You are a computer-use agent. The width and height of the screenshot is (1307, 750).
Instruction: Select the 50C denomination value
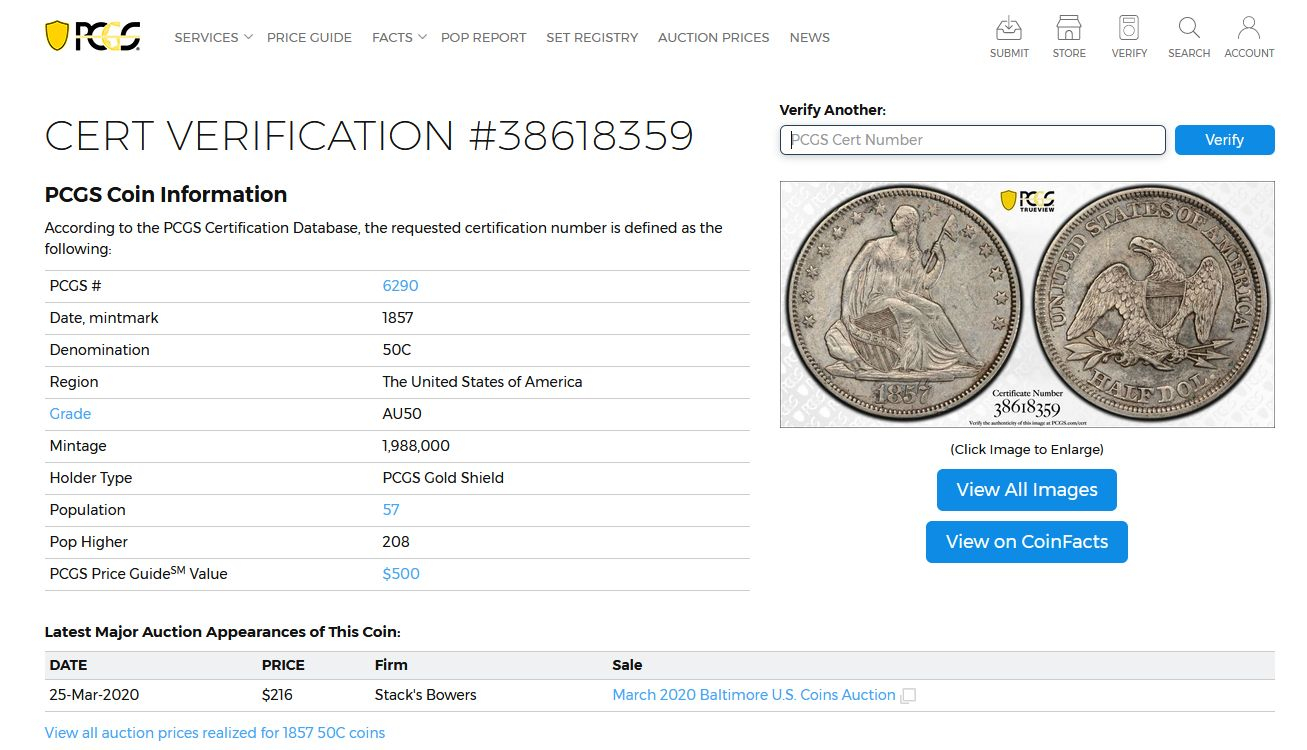tap(397, 350)
